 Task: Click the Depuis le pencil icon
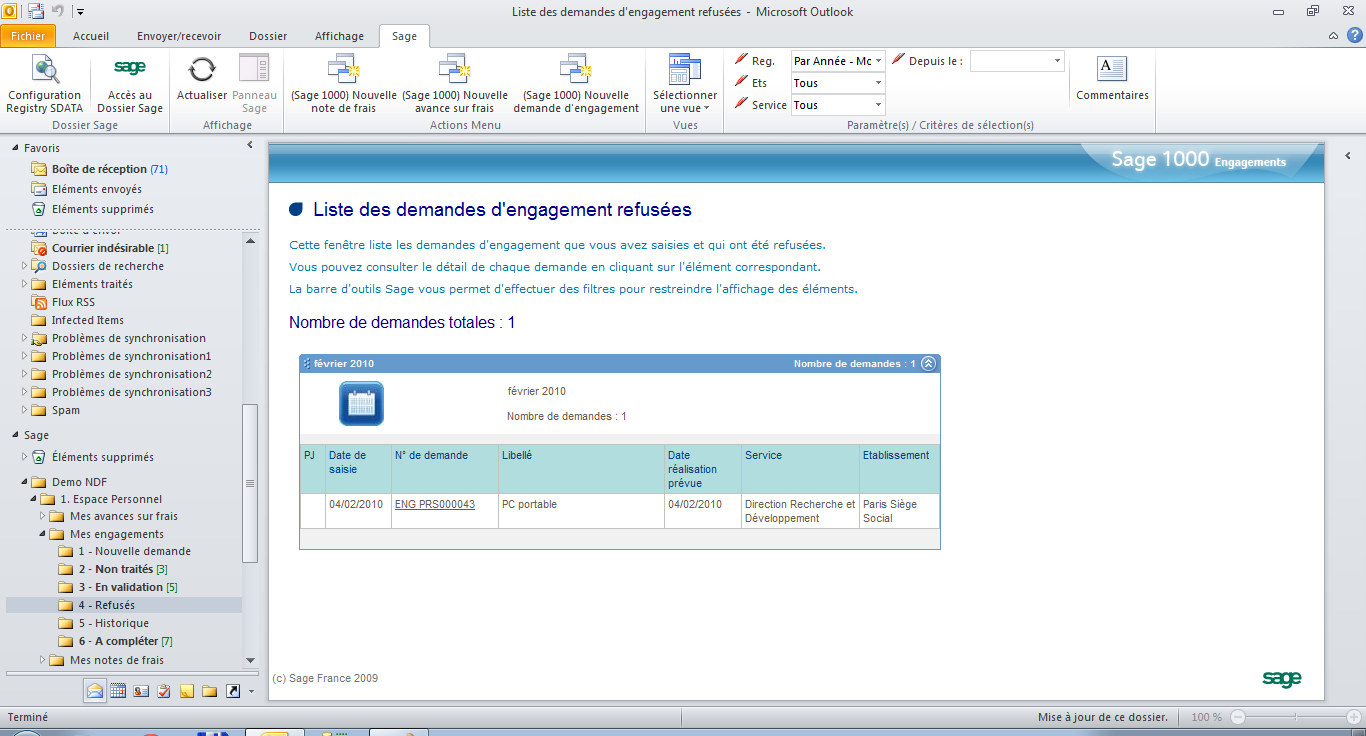[x=898, y=60]
